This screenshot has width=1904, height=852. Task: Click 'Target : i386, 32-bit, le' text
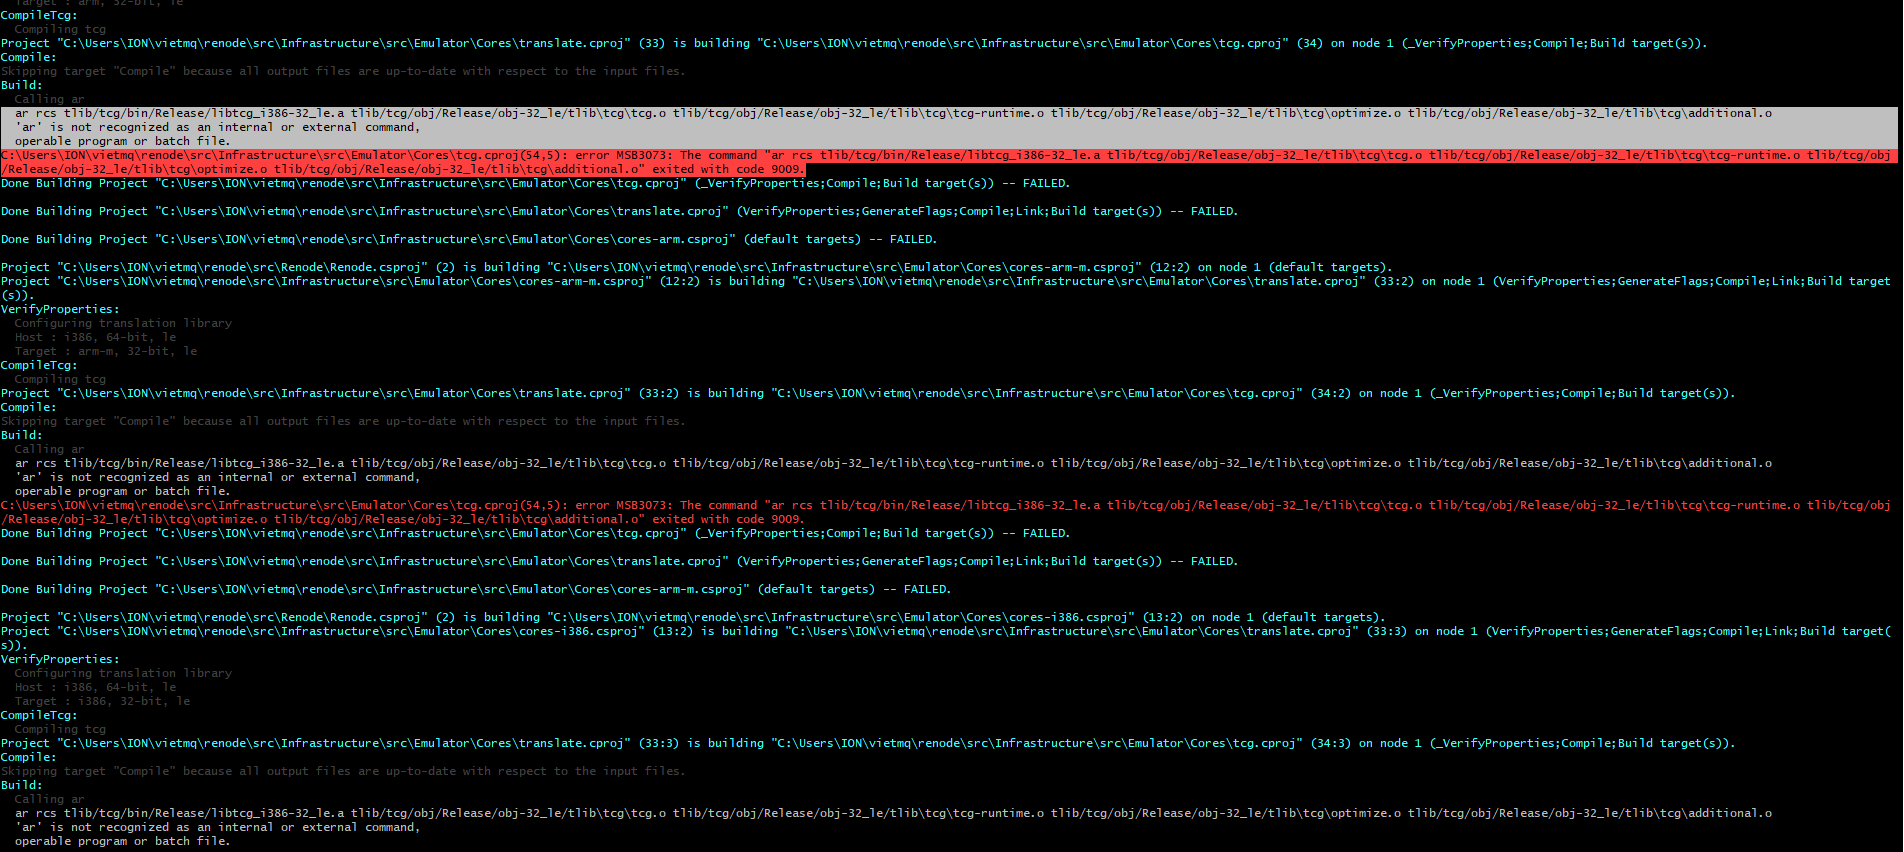coord(102,701)
